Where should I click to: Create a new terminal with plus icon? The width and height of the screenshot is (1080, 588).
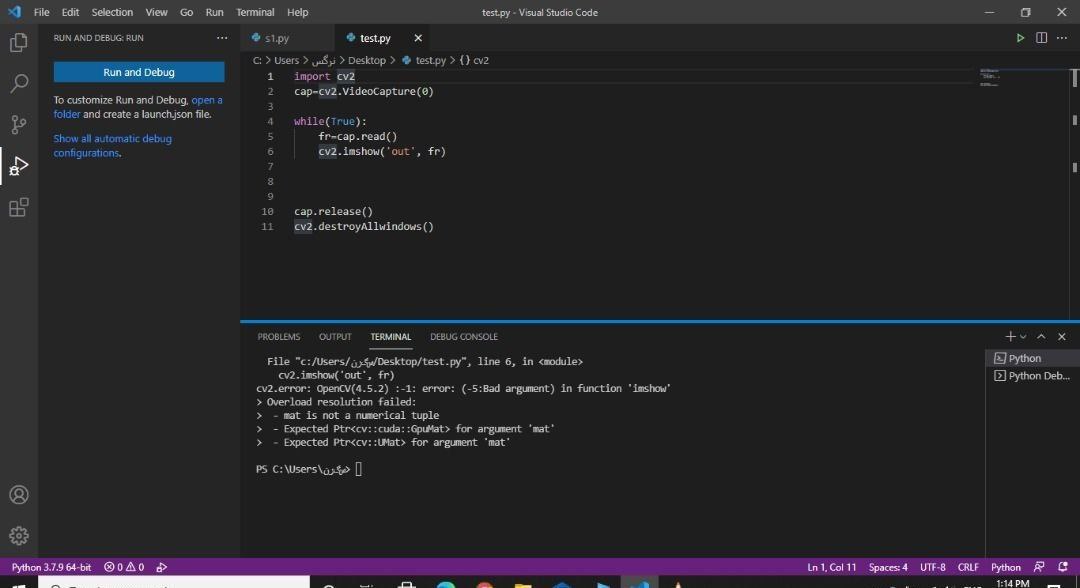(x=1010, y=337)
